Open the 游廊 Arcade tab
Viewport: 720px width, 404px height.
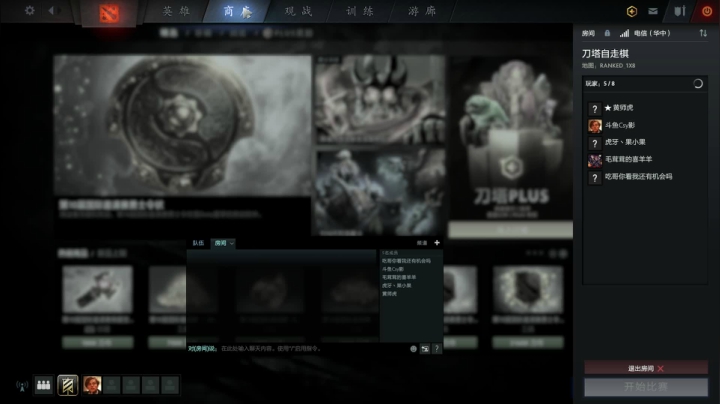point(422,11)
